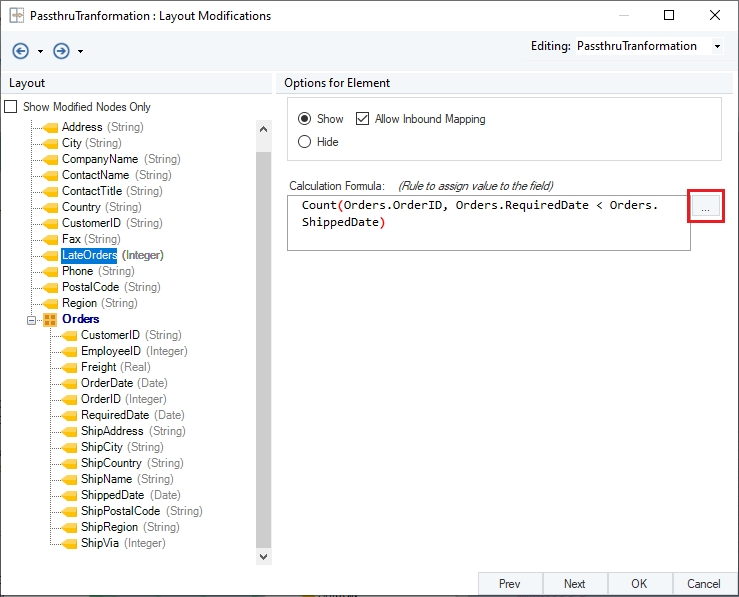Click the field icon beside Address
Screen dimensions: 739x597
(x=50, y=127)
